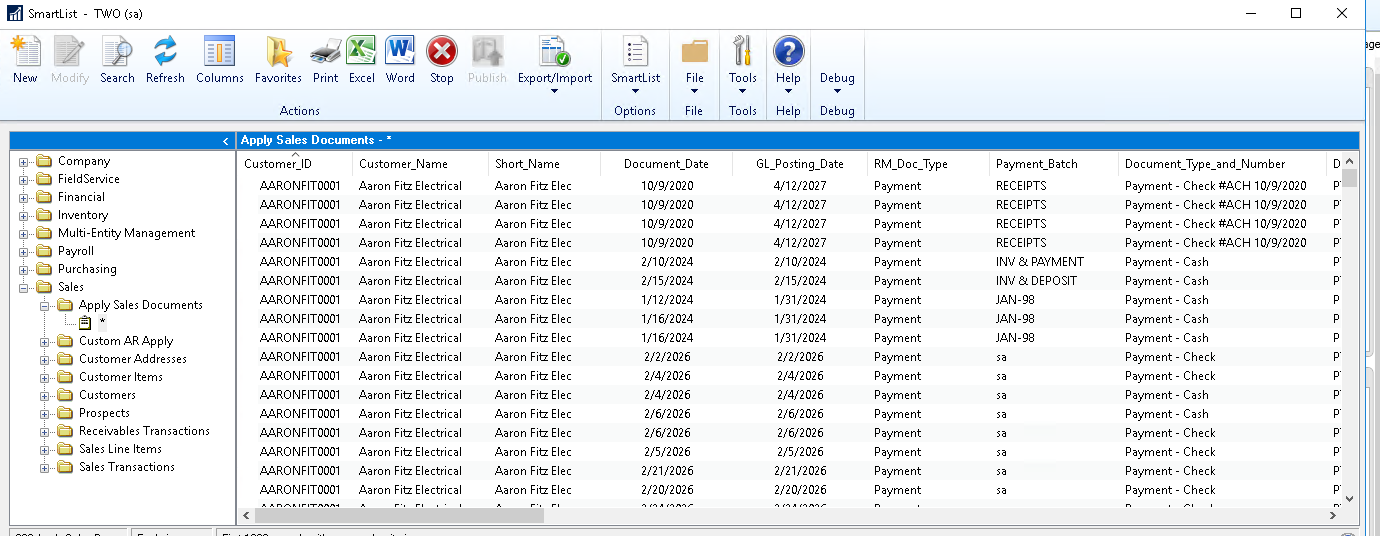Collapse the navigation pane with arrow
The height and width of the screenshot is (536, 1380).
[x=226, y=141]
